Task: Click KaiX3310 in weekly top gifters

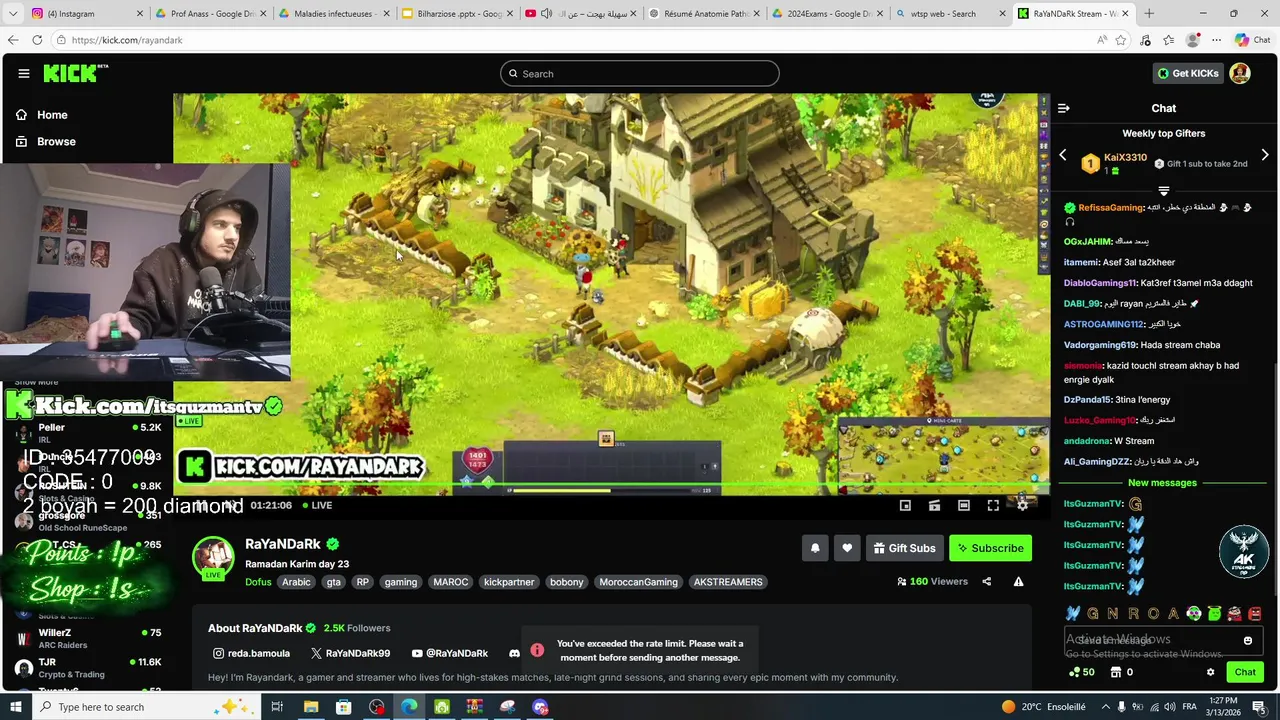Action: coord(1125,157)
